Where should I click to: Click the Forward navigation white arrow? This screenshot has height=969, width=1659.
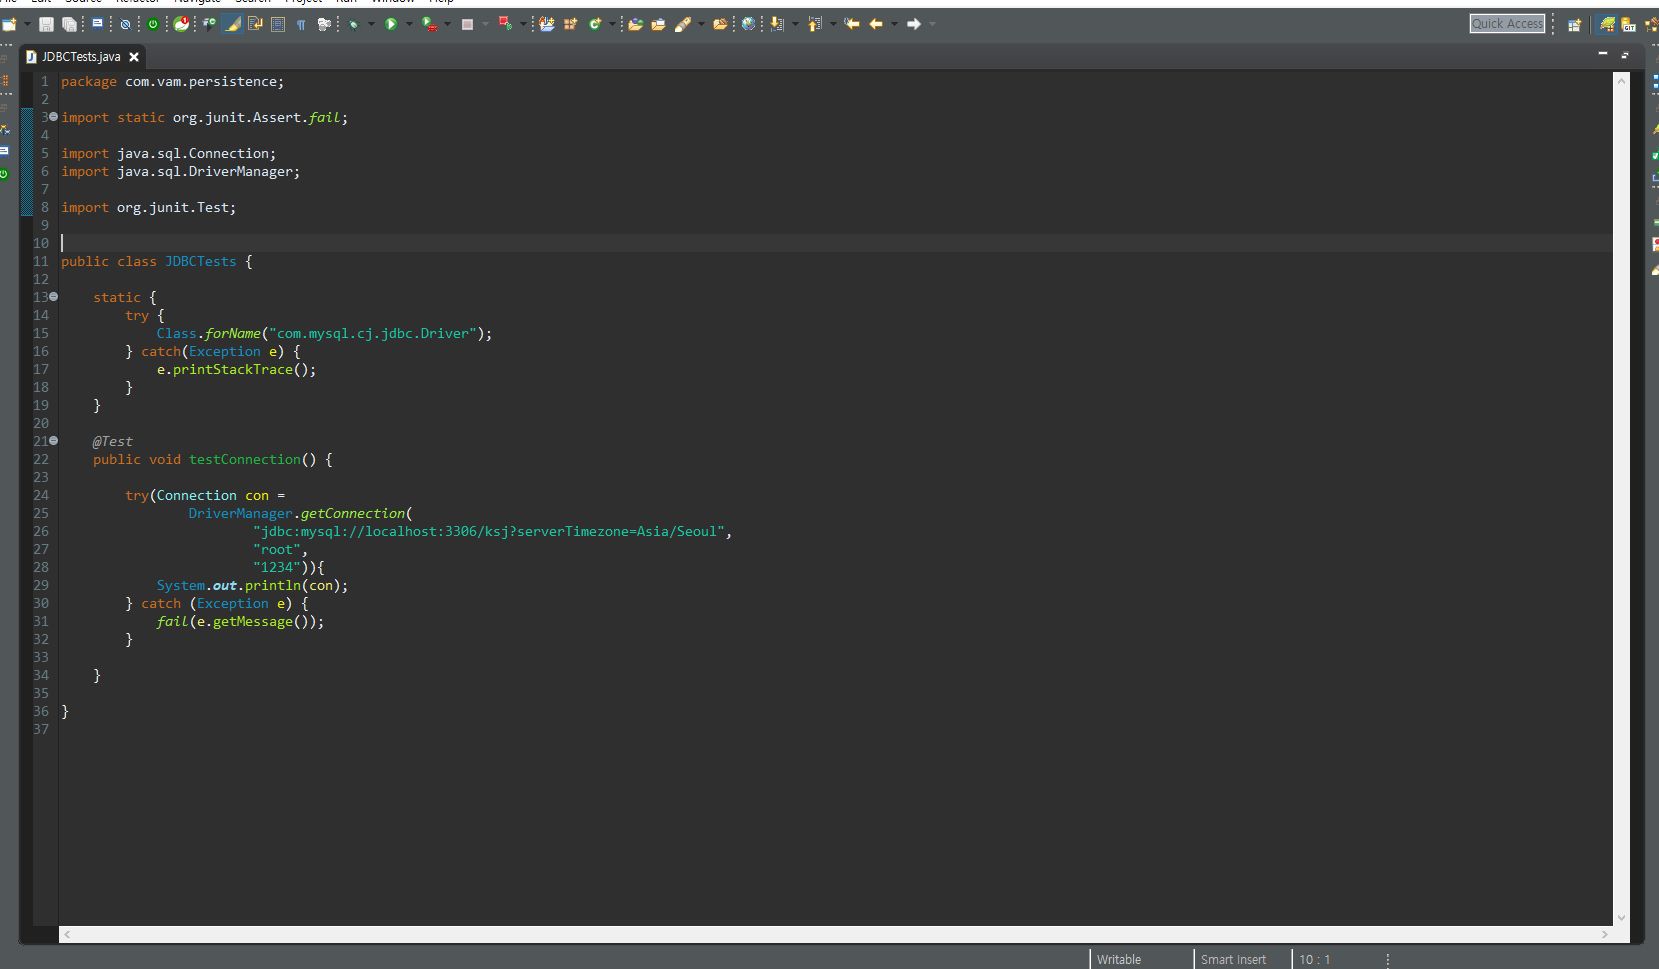[x=914, y=24]
